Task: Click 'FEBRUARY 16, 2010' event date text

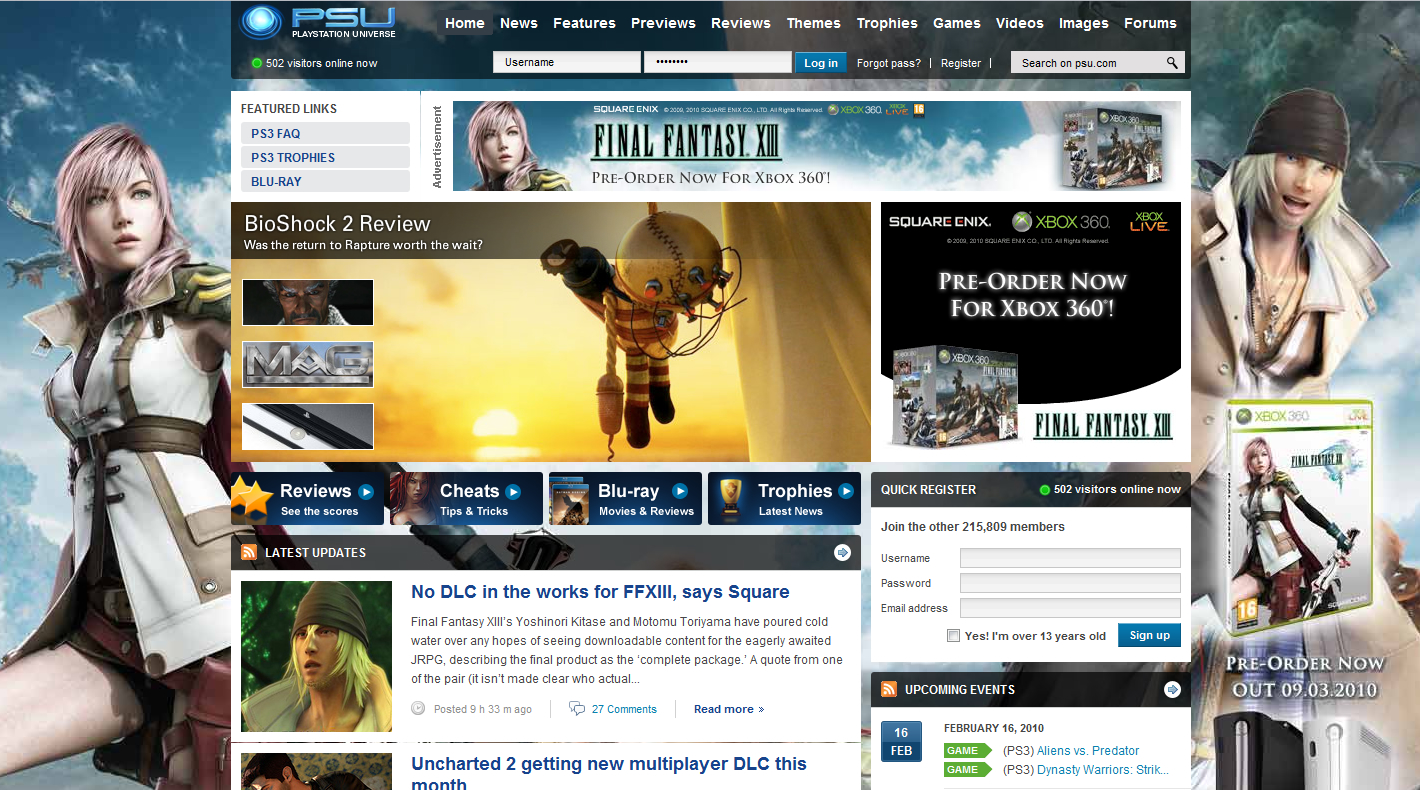Action: [x=994, y=728]
